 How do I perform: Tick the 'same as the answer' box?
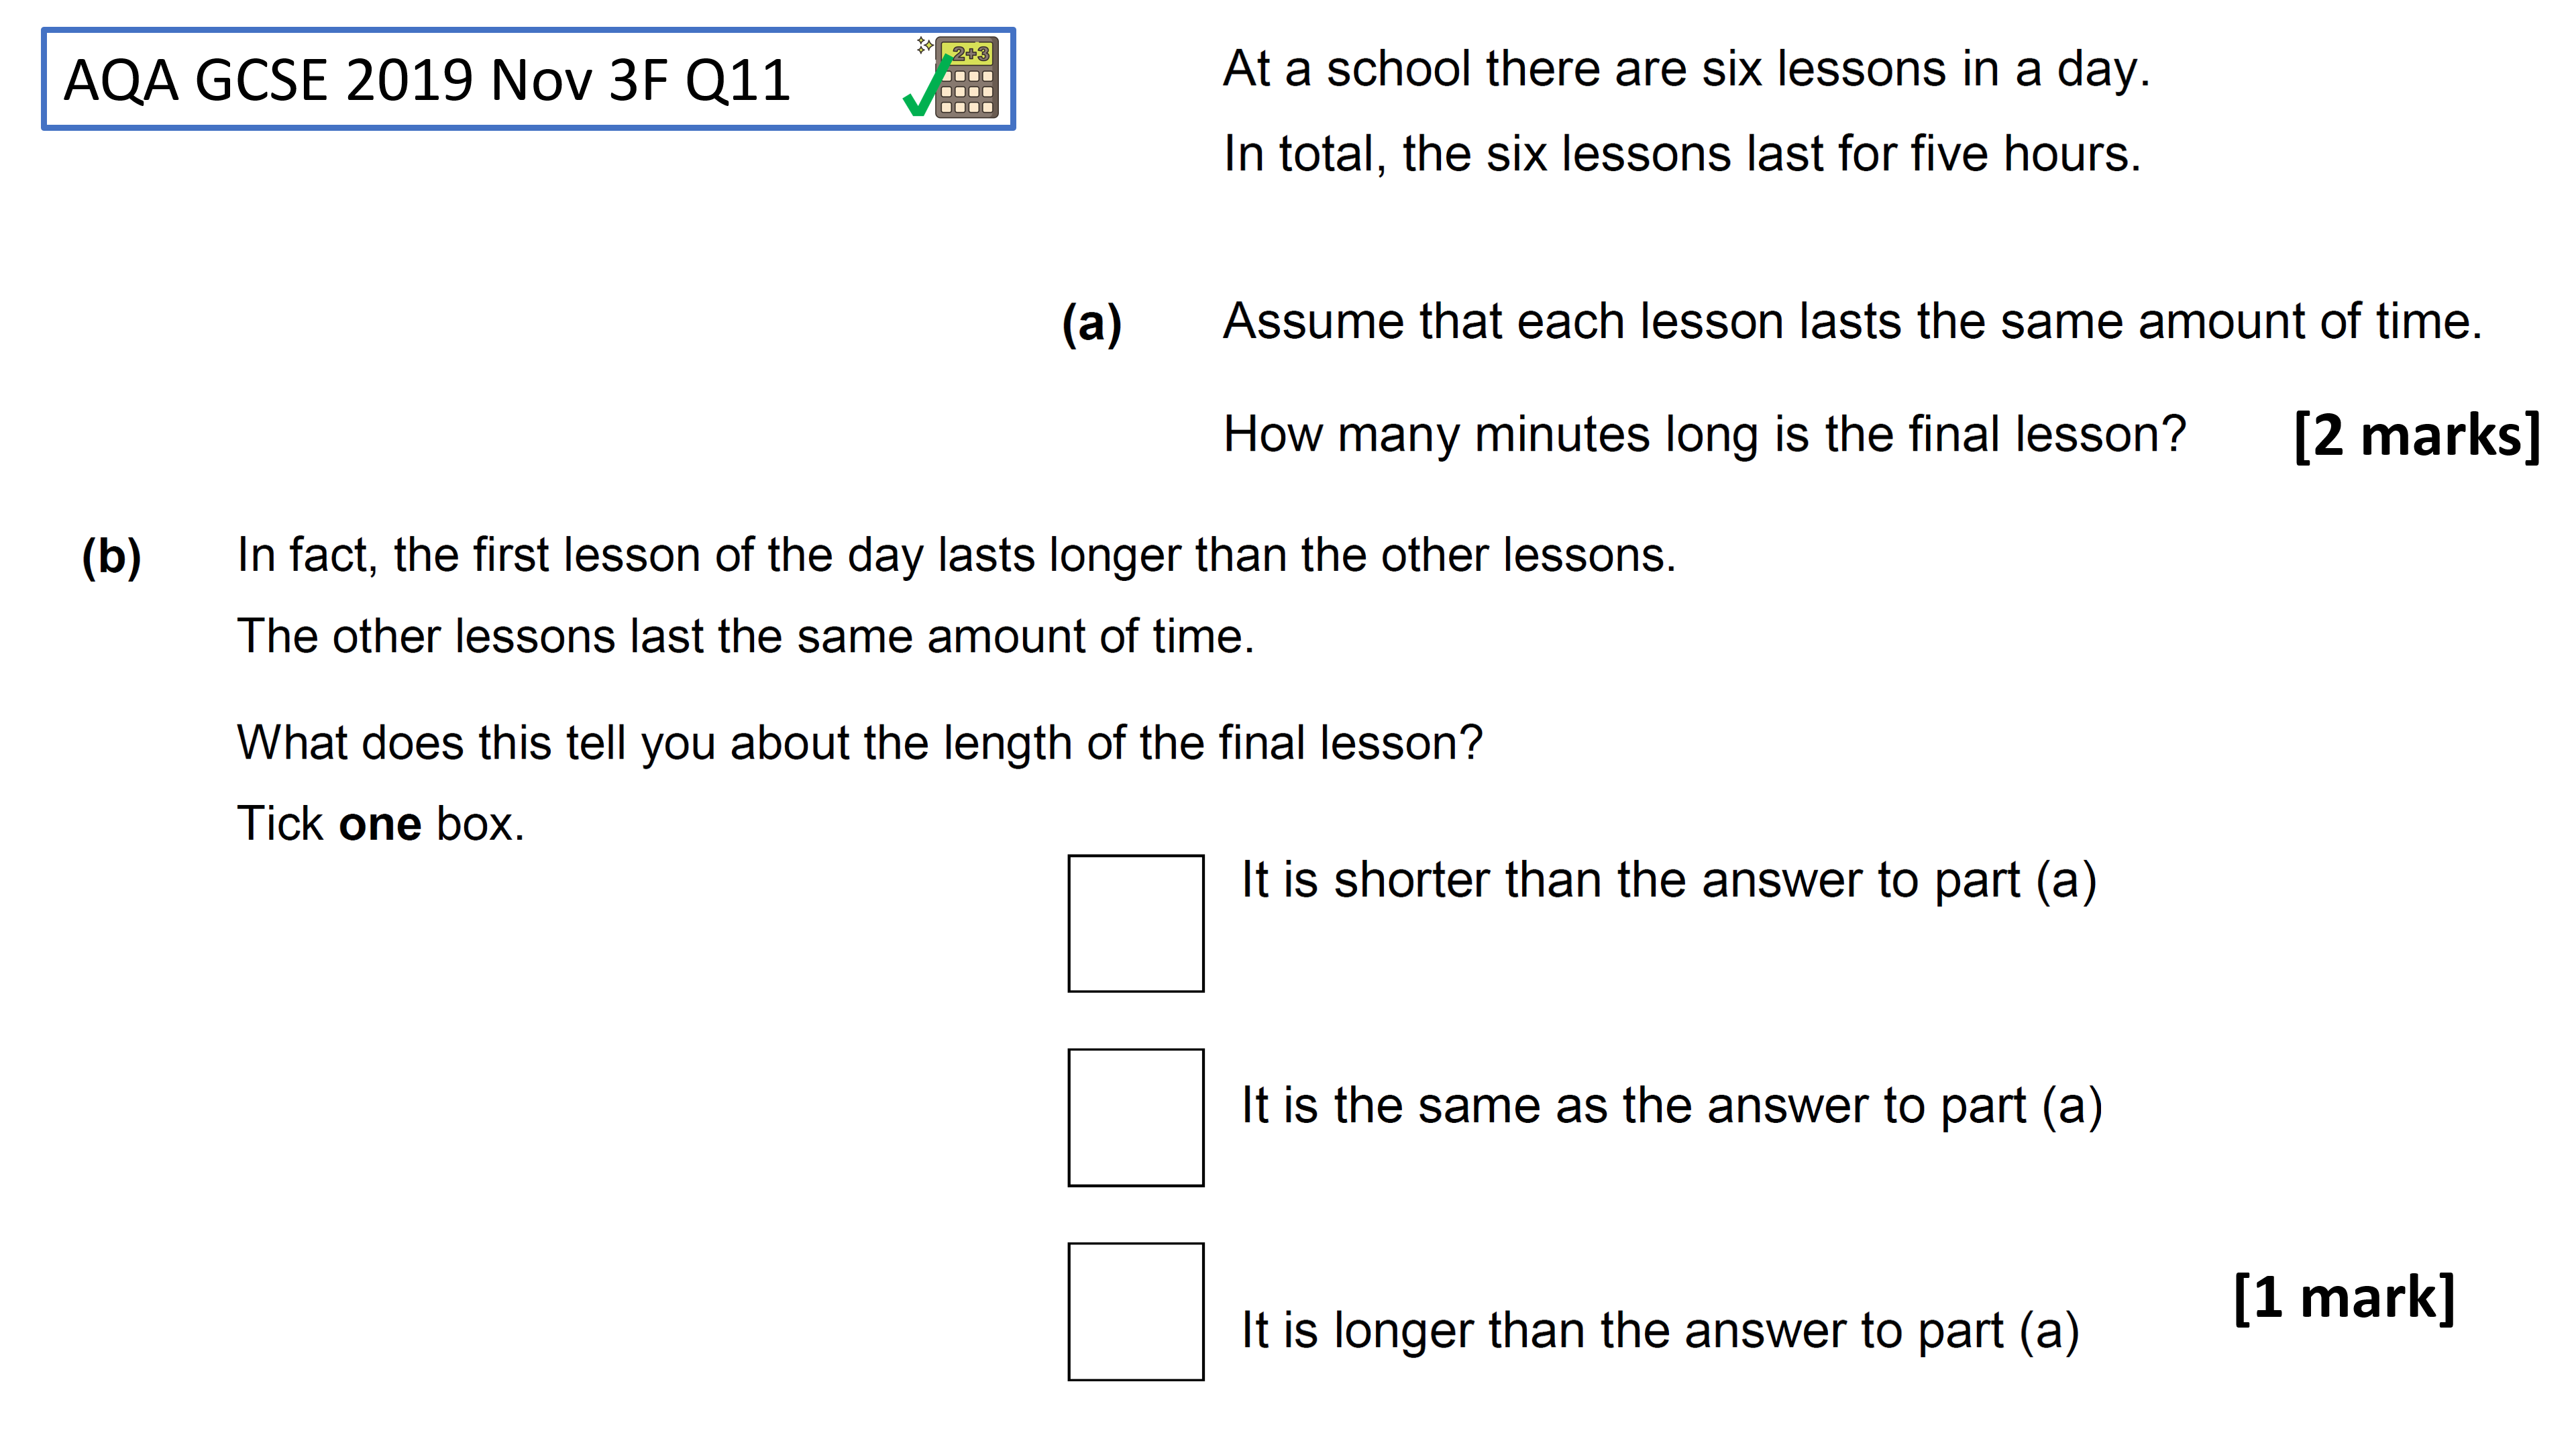coord(1136,1117)
